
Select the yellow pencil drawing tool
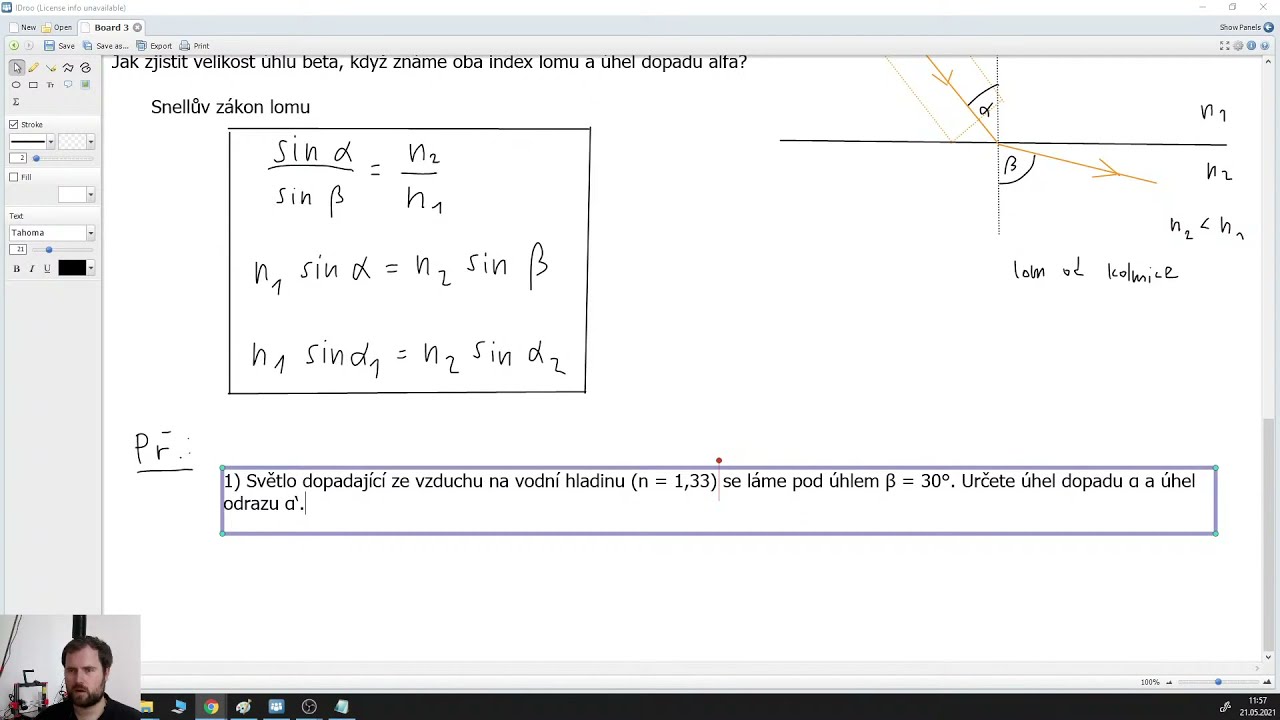click(x=34, y=68)
